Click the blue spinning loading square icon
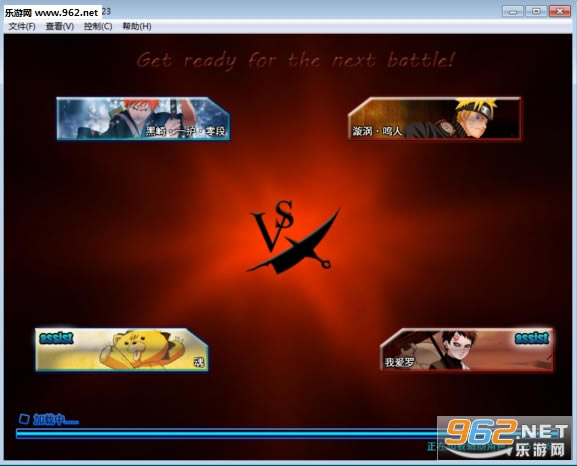The width and height of the screenshot is (577, 466). point(24,419)
